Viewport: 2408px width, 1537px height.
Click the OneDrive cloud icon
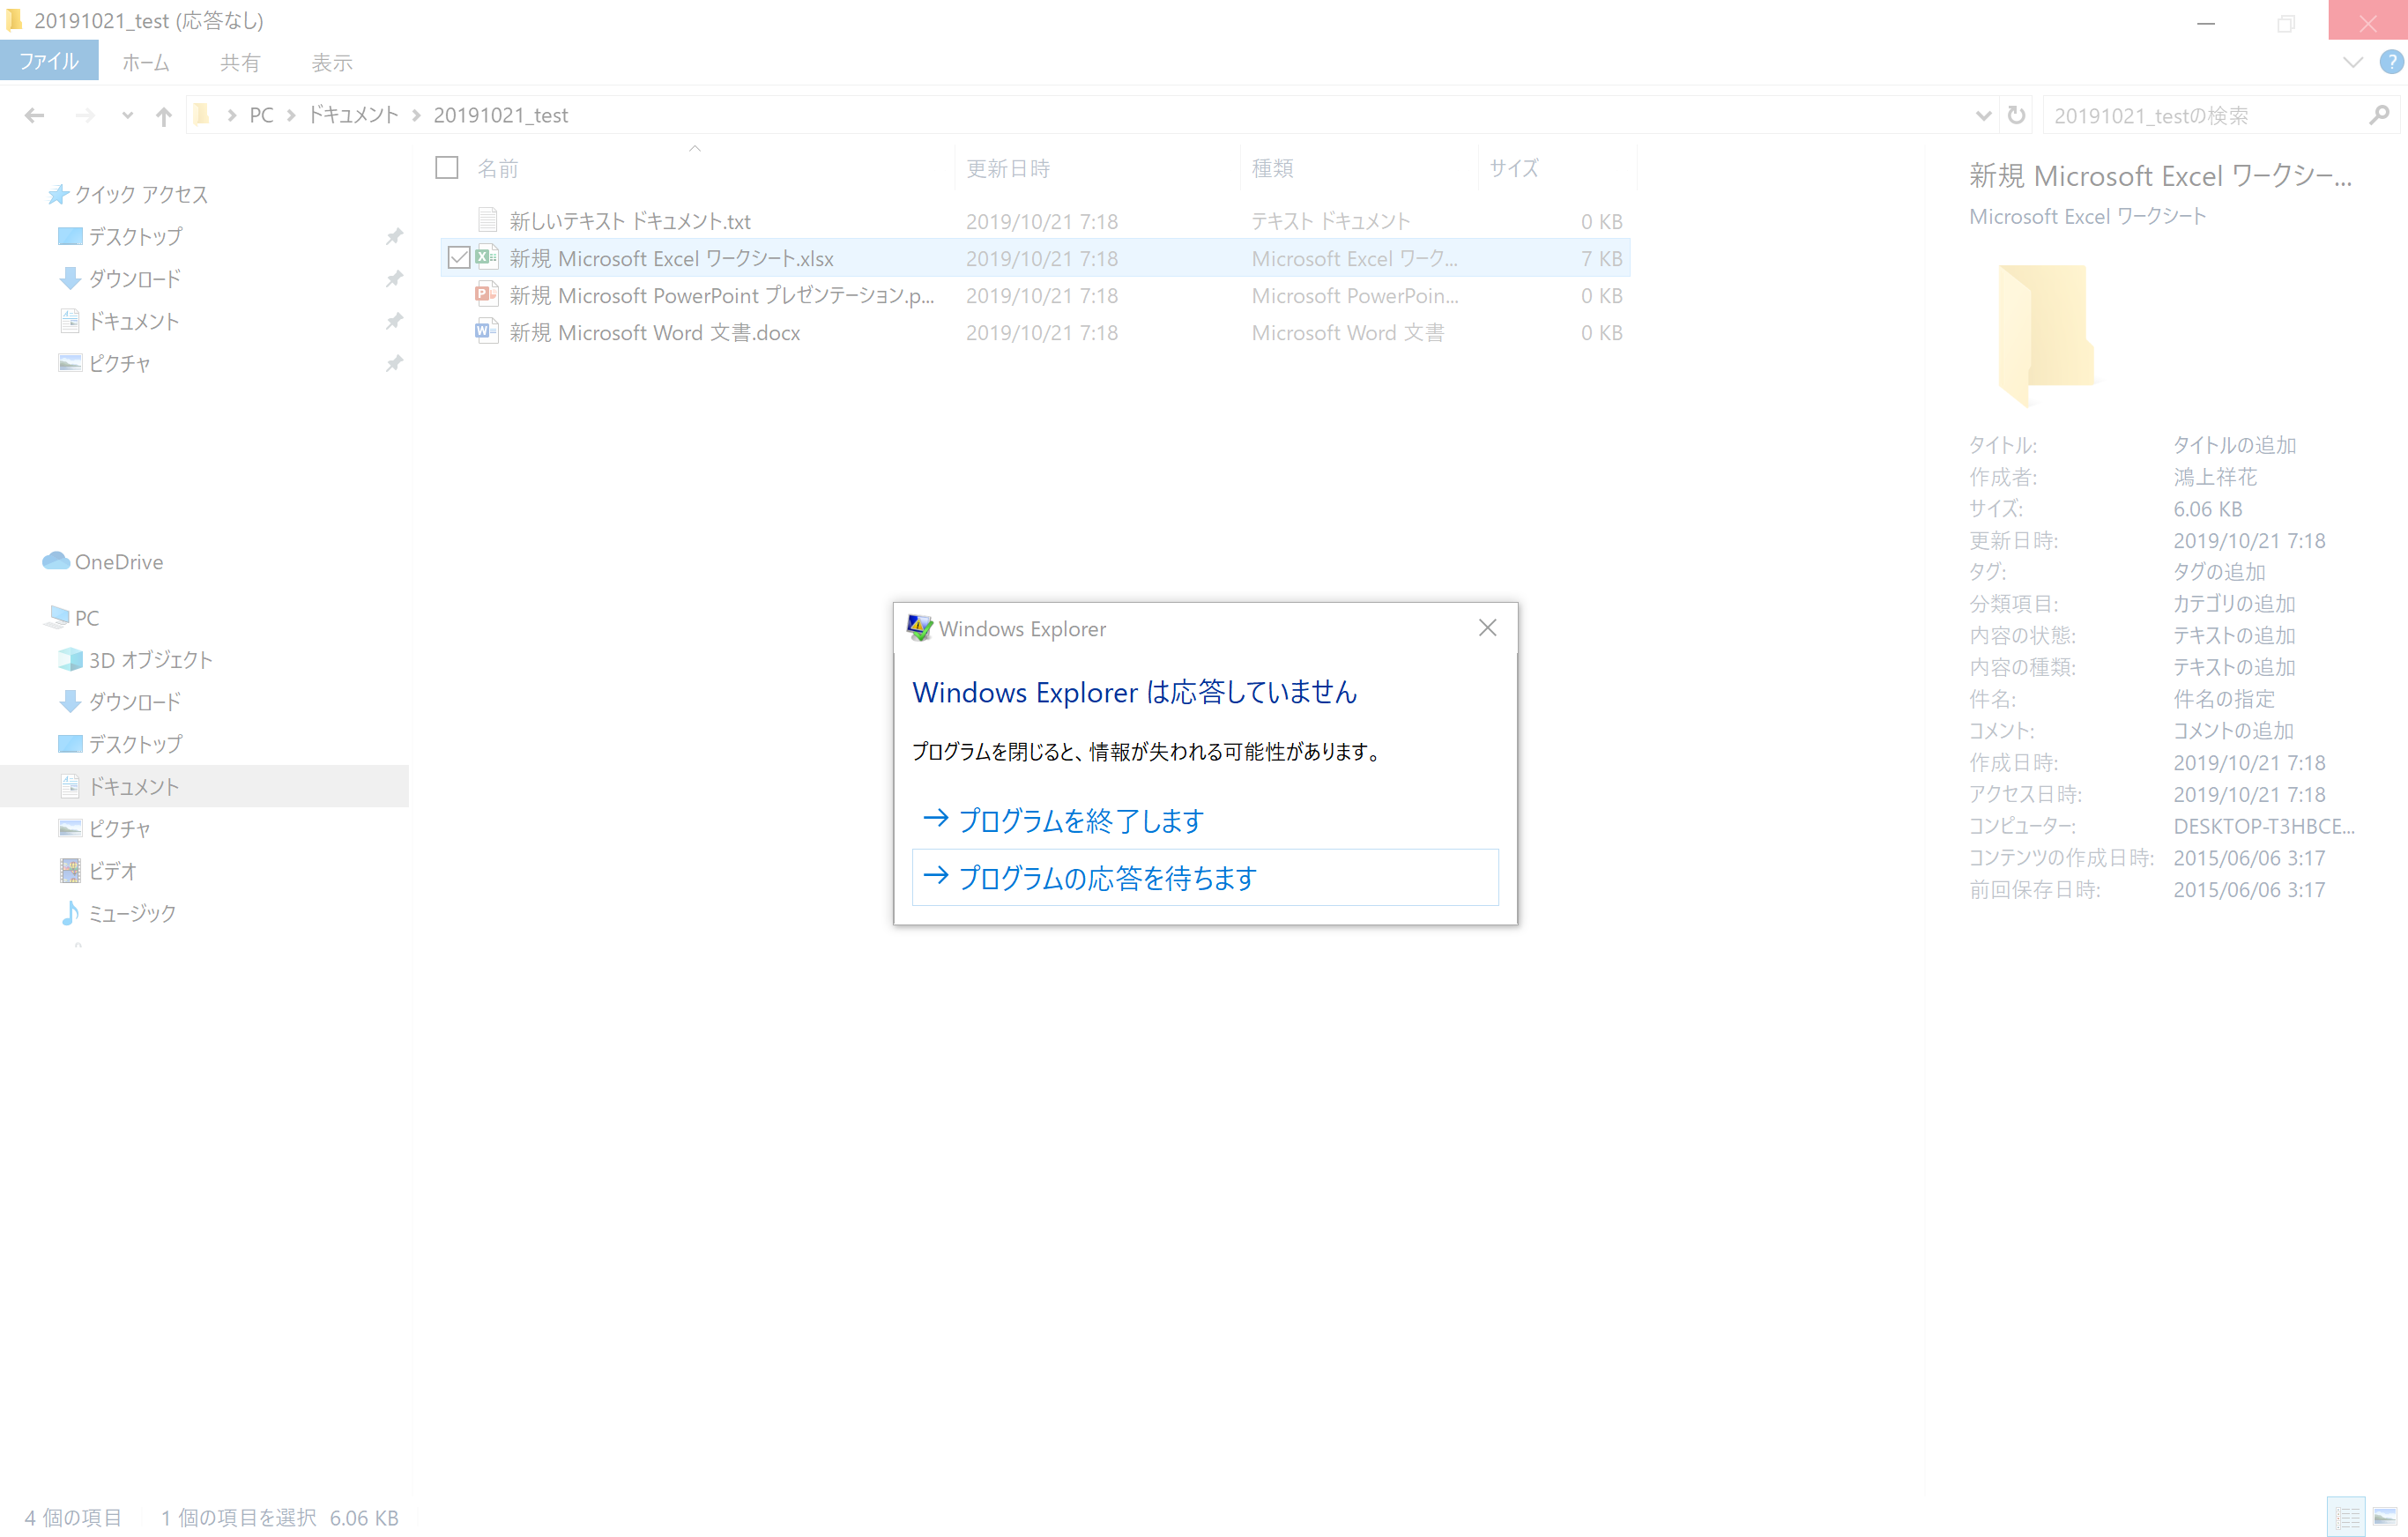56,561
